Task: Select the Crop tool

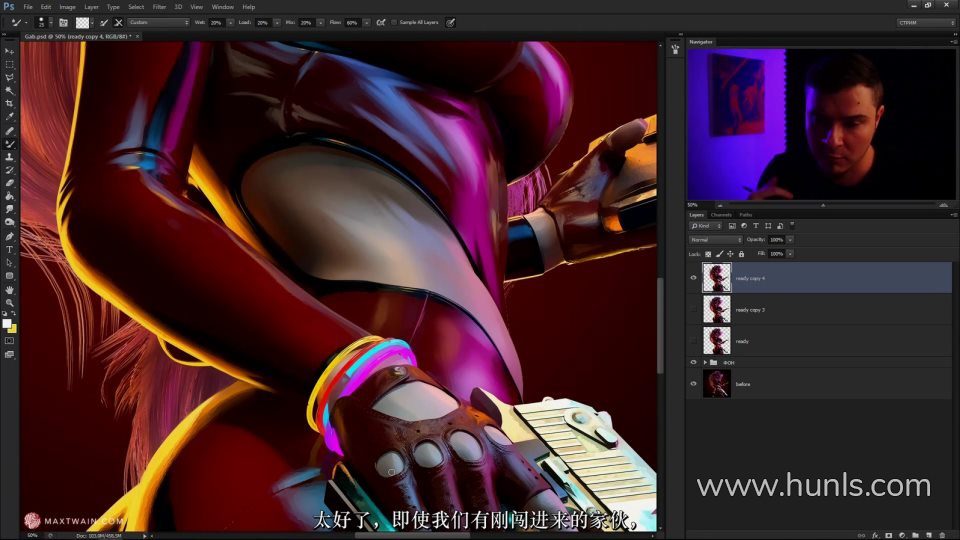Action: click(9, 103)
